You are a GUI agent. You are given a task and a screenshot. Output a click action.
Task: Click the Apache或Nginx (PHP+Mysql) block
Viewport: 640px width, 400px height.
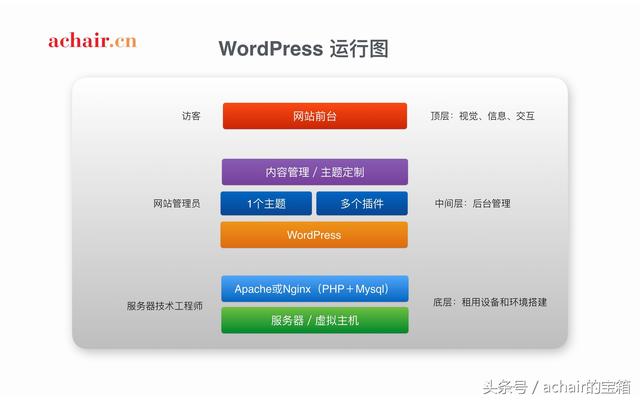point(315,289)
